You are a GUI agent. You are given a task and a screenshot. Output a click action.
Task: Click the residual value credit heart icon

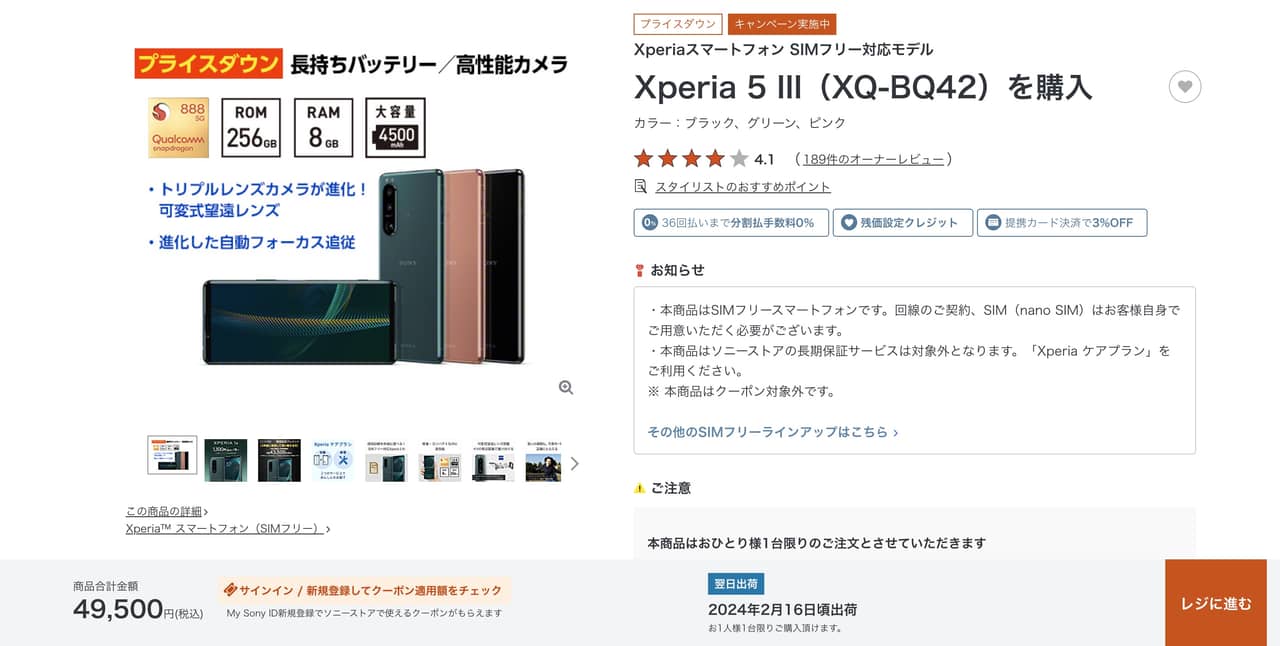point(849,223)
